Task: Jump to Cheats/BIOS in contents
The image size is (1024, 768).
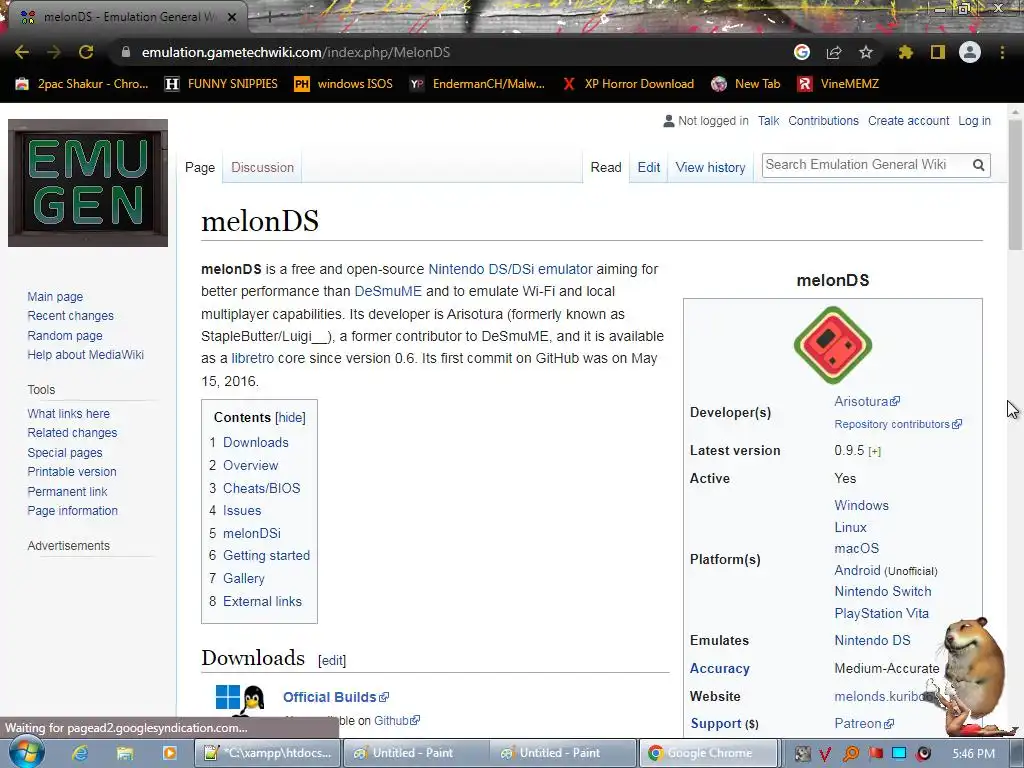Action: [261, 488]
